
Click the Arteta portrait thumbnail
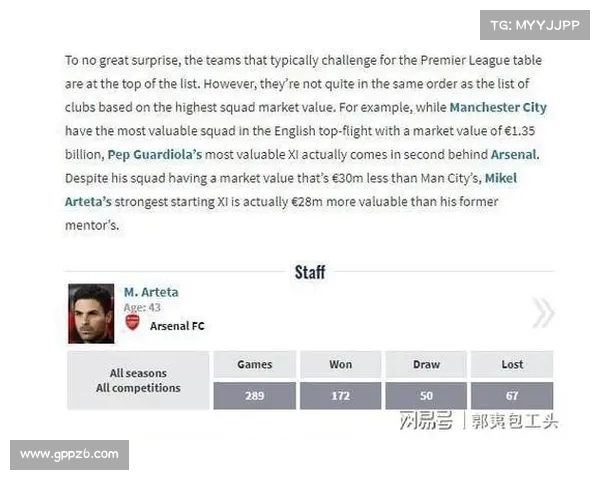(91, 313)
